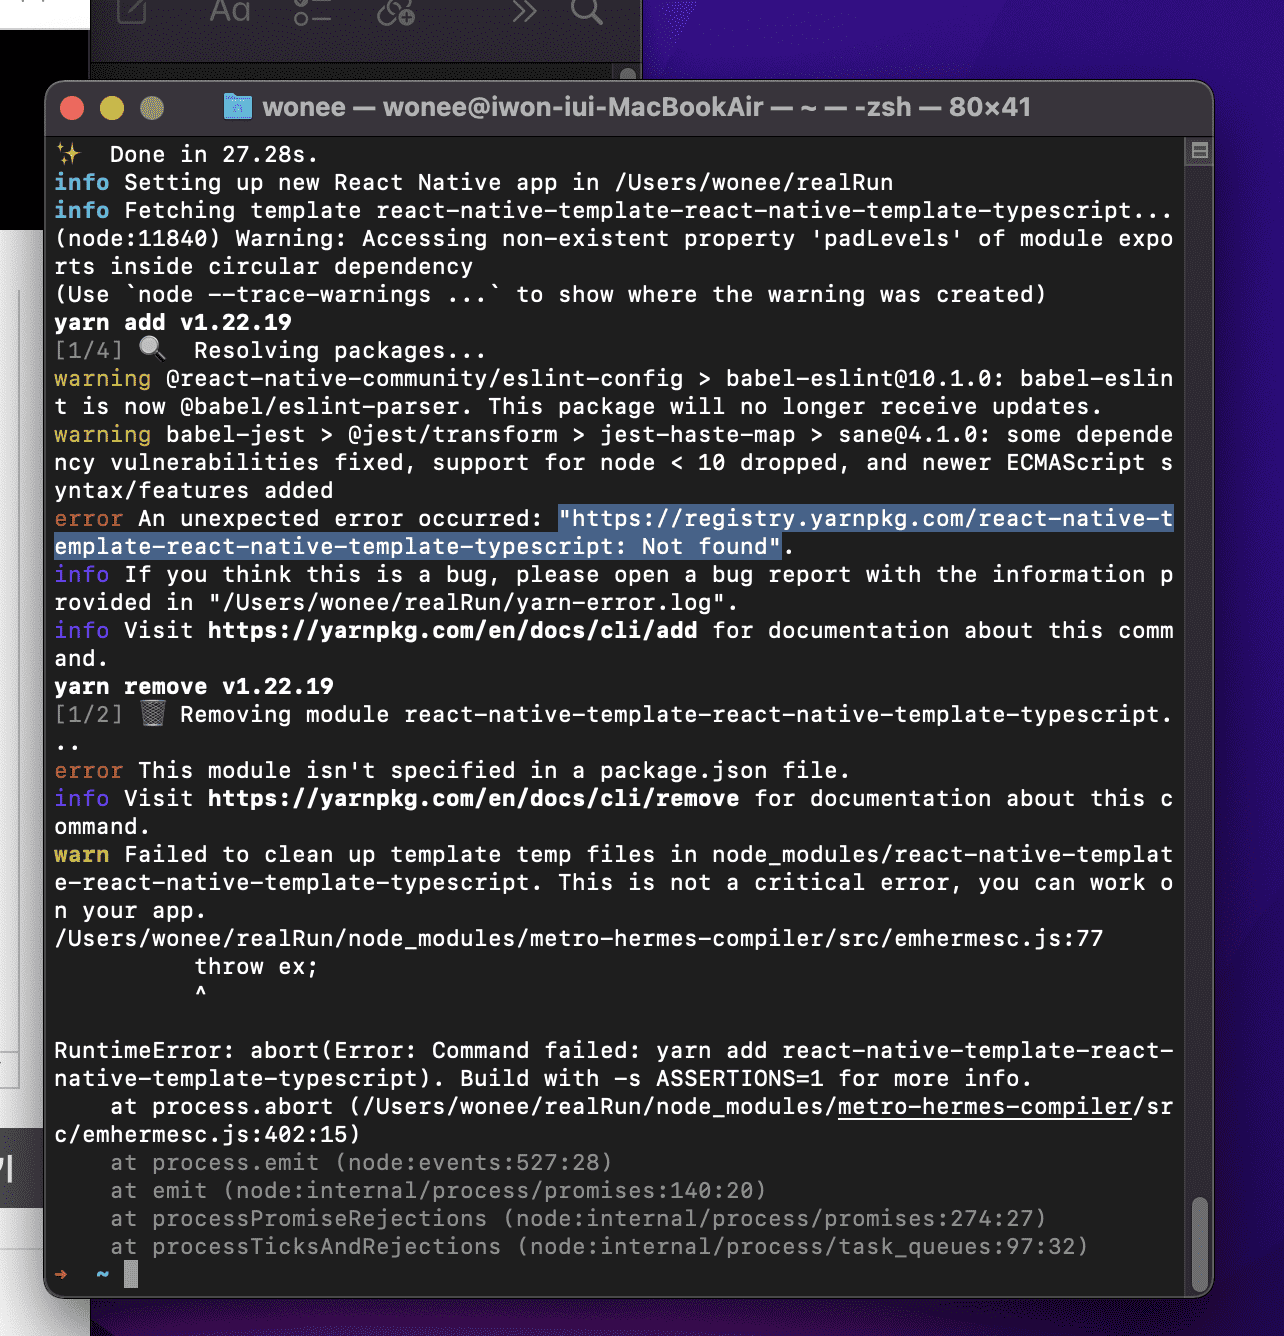
Task: Click the "[1/2]" step indicator
Action: pos(89,715)
